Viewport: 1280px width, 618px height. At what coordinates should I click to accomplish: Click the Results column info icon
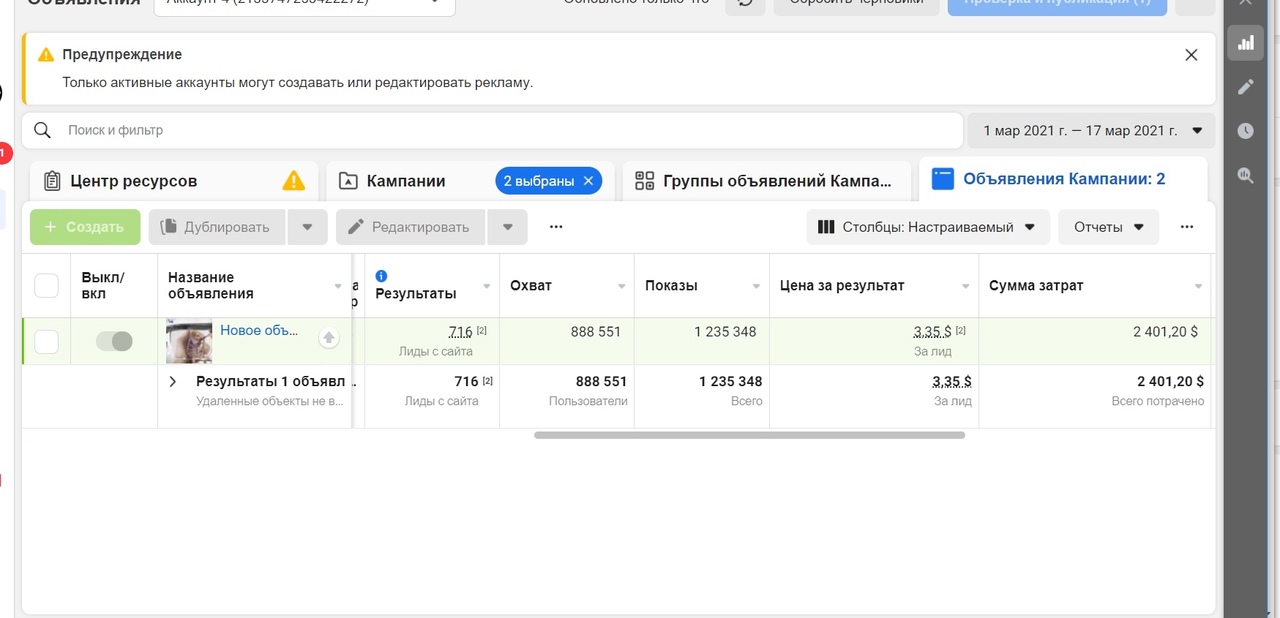(x=381, y=276)
